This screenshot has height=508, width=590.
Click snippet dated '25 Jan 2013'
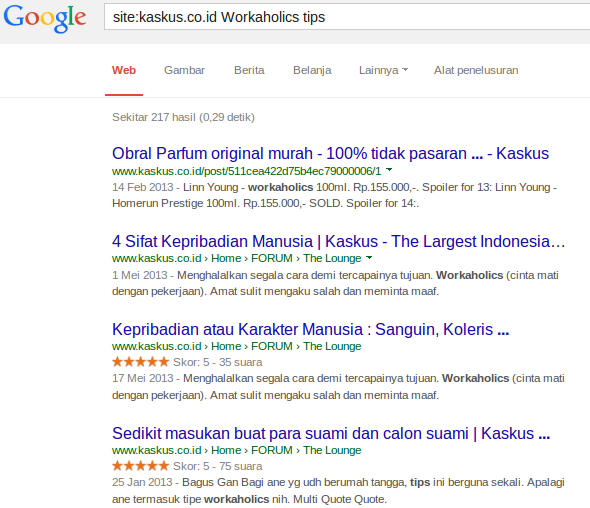338,491
